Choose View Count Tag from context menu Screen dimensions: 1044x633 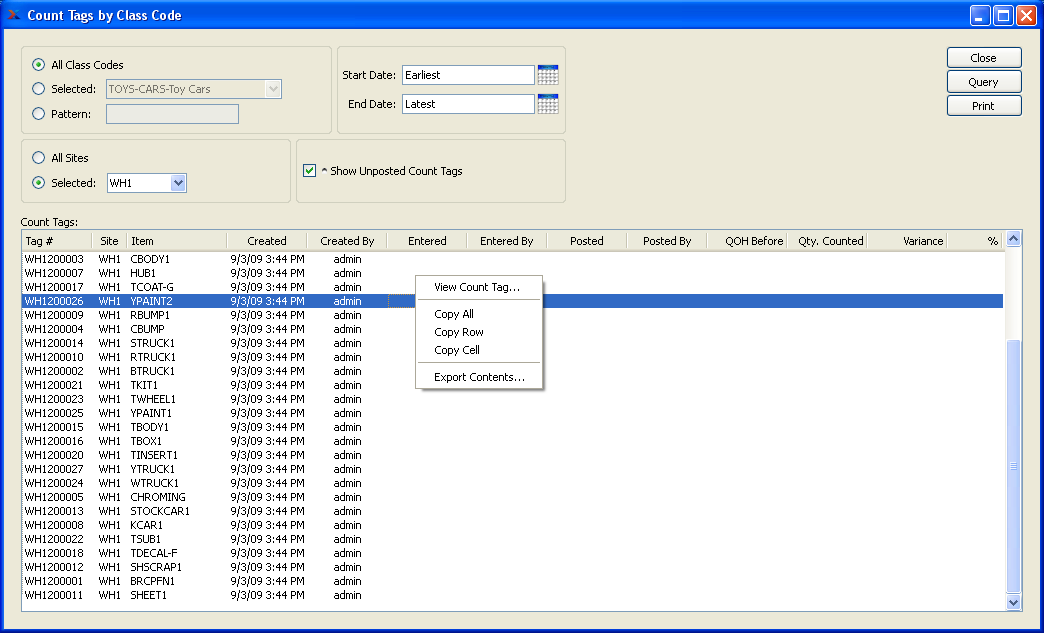pos(477,287)
